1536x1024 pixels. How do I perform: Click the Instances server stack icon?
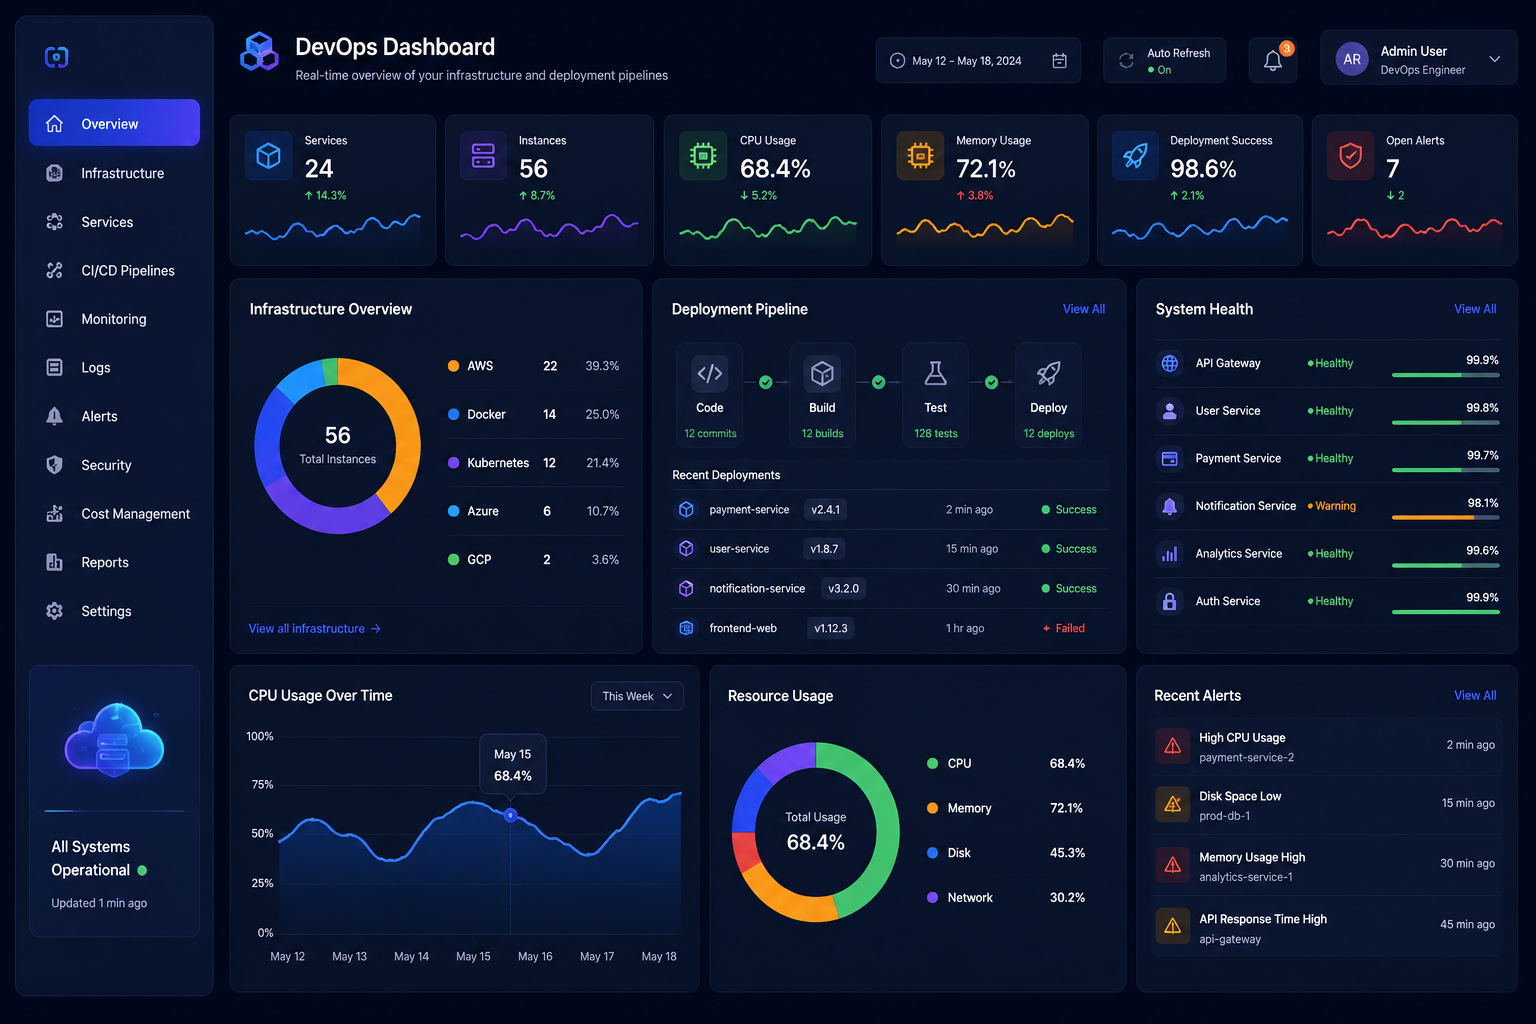(x=483, y=156)
